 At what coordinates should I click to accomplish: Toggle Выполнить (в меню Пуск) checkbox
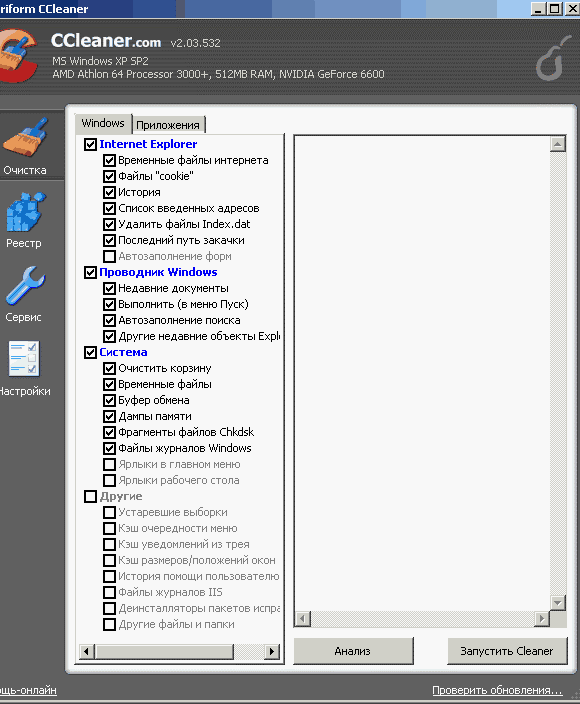point(109,304)
